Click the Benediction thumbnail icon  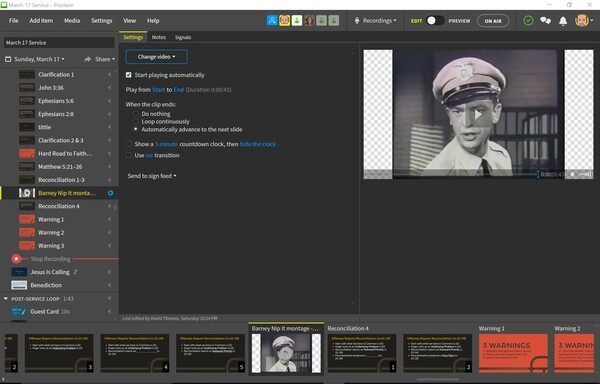19,285
